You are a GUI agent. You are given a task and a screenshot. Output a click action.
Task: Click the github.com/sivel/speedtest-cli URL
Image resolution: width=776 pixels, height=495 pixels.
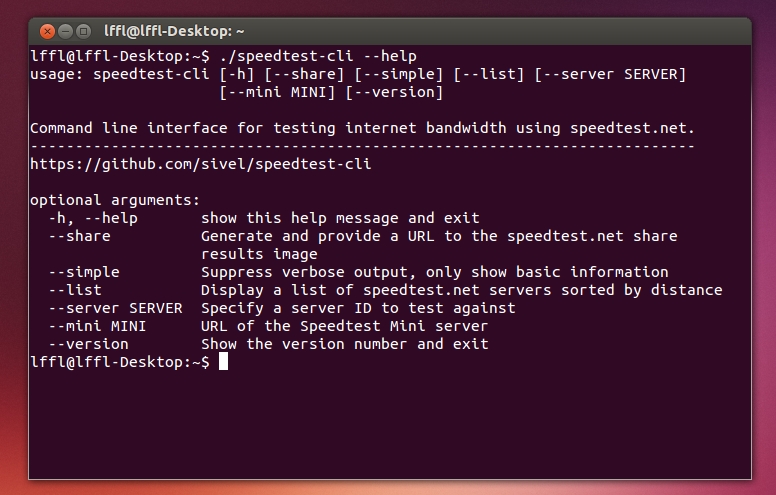pos(200,164)
